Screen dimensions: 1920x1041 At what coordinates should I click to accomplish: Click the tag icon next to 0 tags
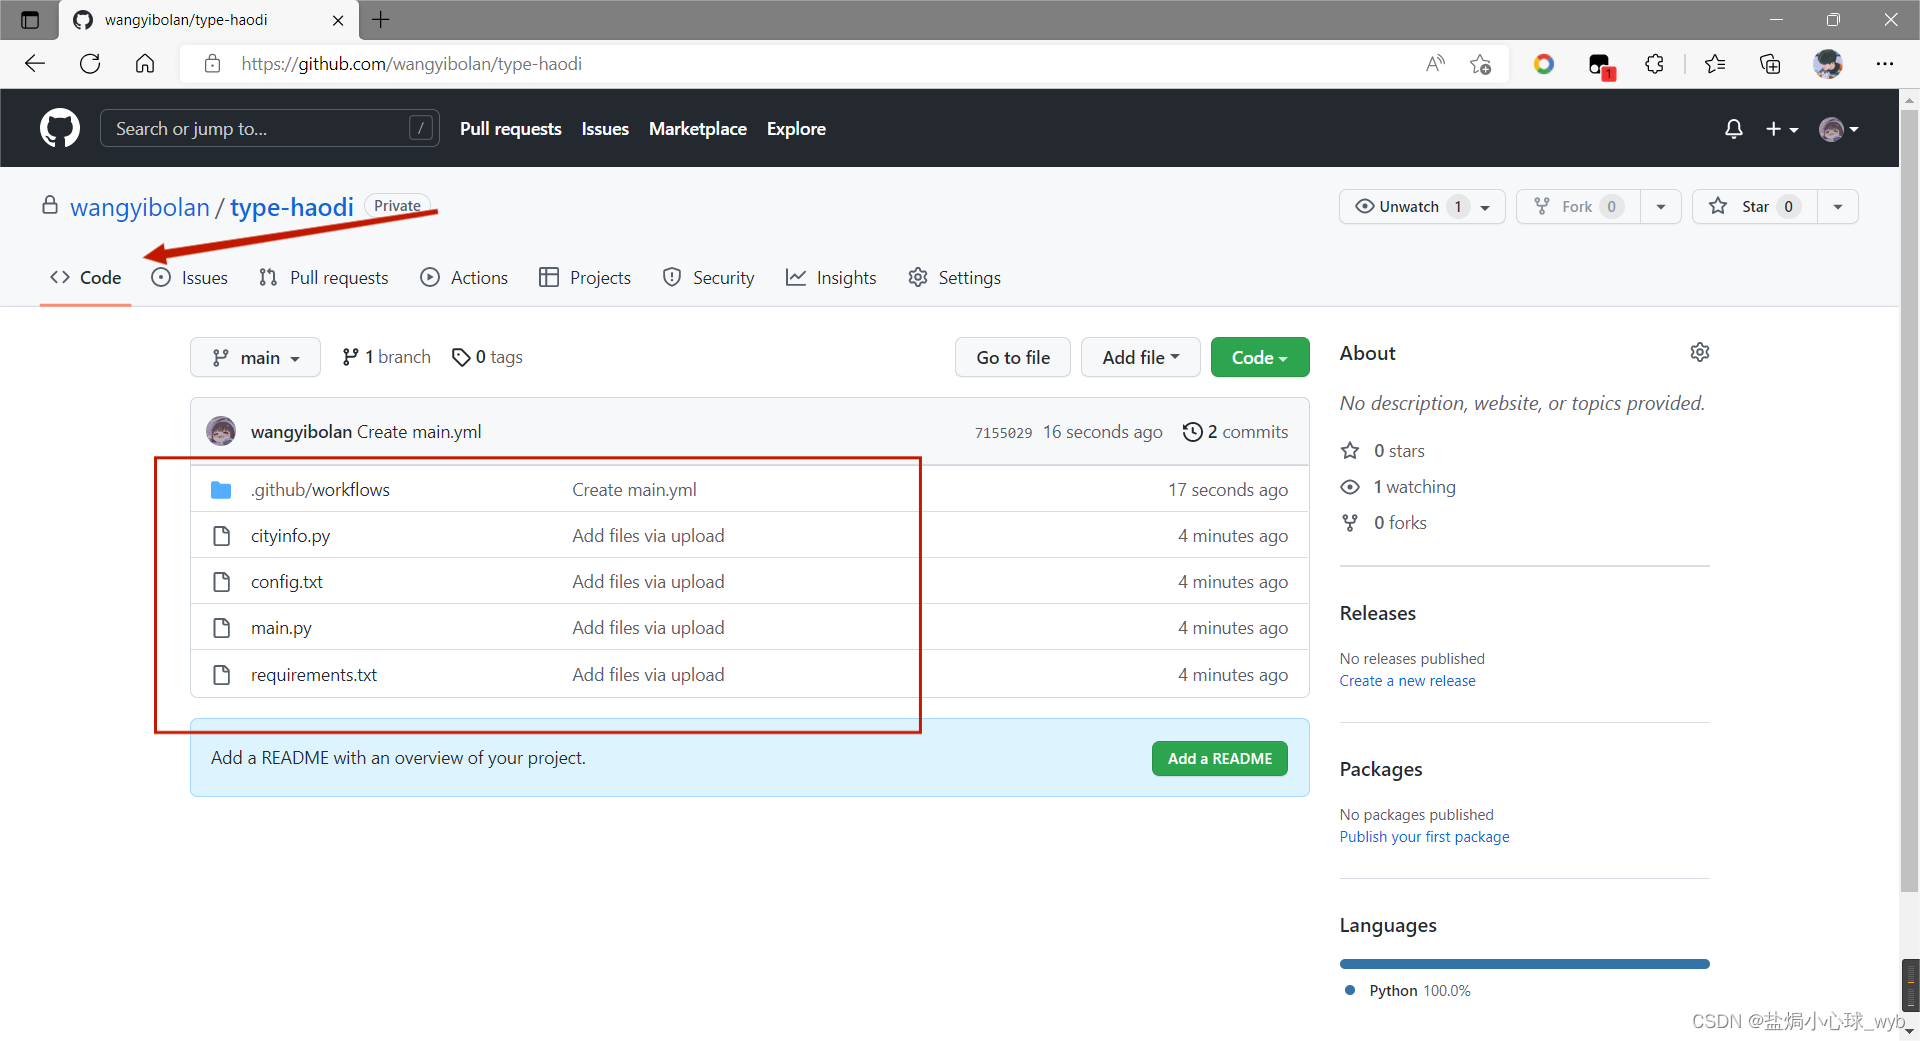tap(461, 357)
